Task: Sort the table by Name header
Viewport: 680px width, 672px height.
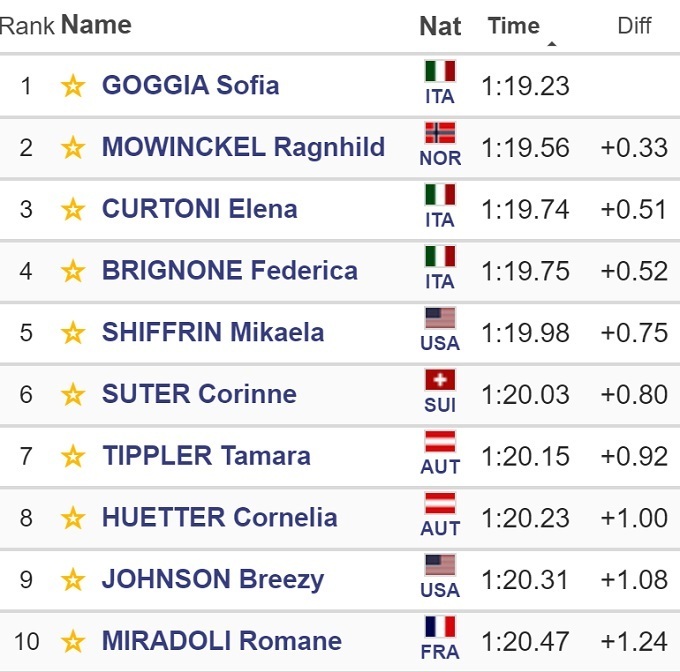Action: click(x=96, y=25)
